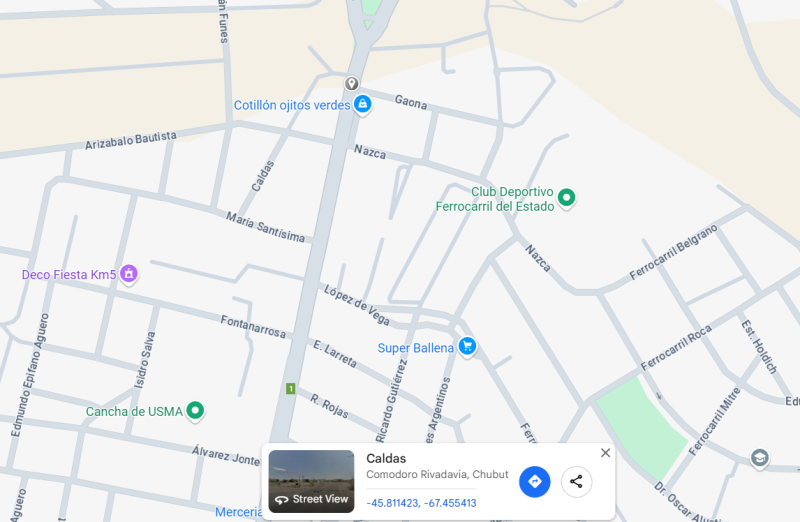800x522 pixels.
Task: Click the Super Ballena text label
Action: point(415,348)
